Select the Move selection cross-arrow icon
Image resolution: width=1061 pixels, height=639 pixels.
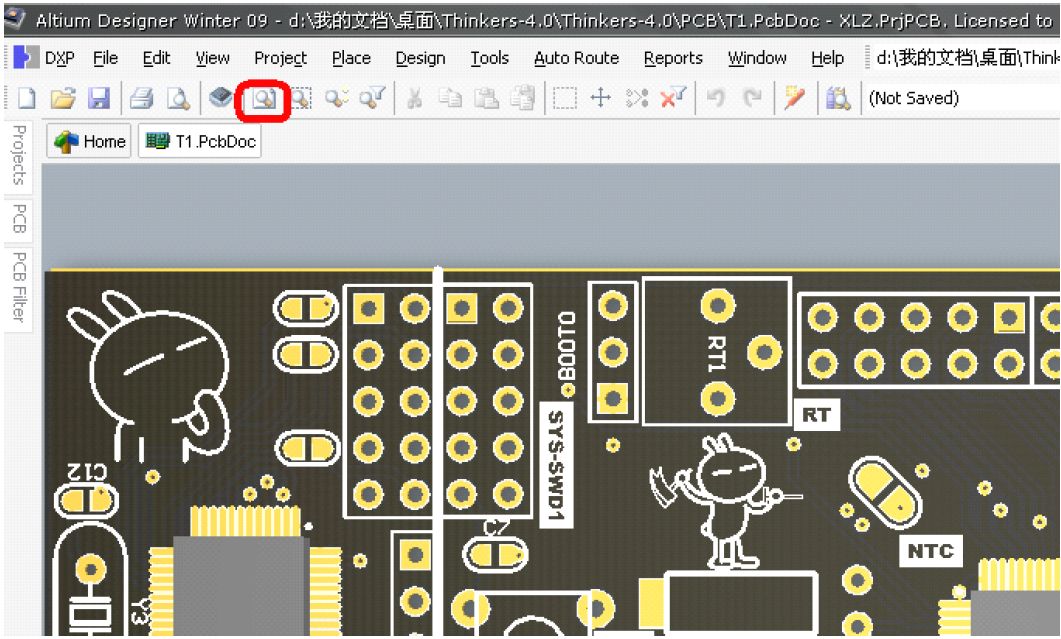[x=601, y=97]
